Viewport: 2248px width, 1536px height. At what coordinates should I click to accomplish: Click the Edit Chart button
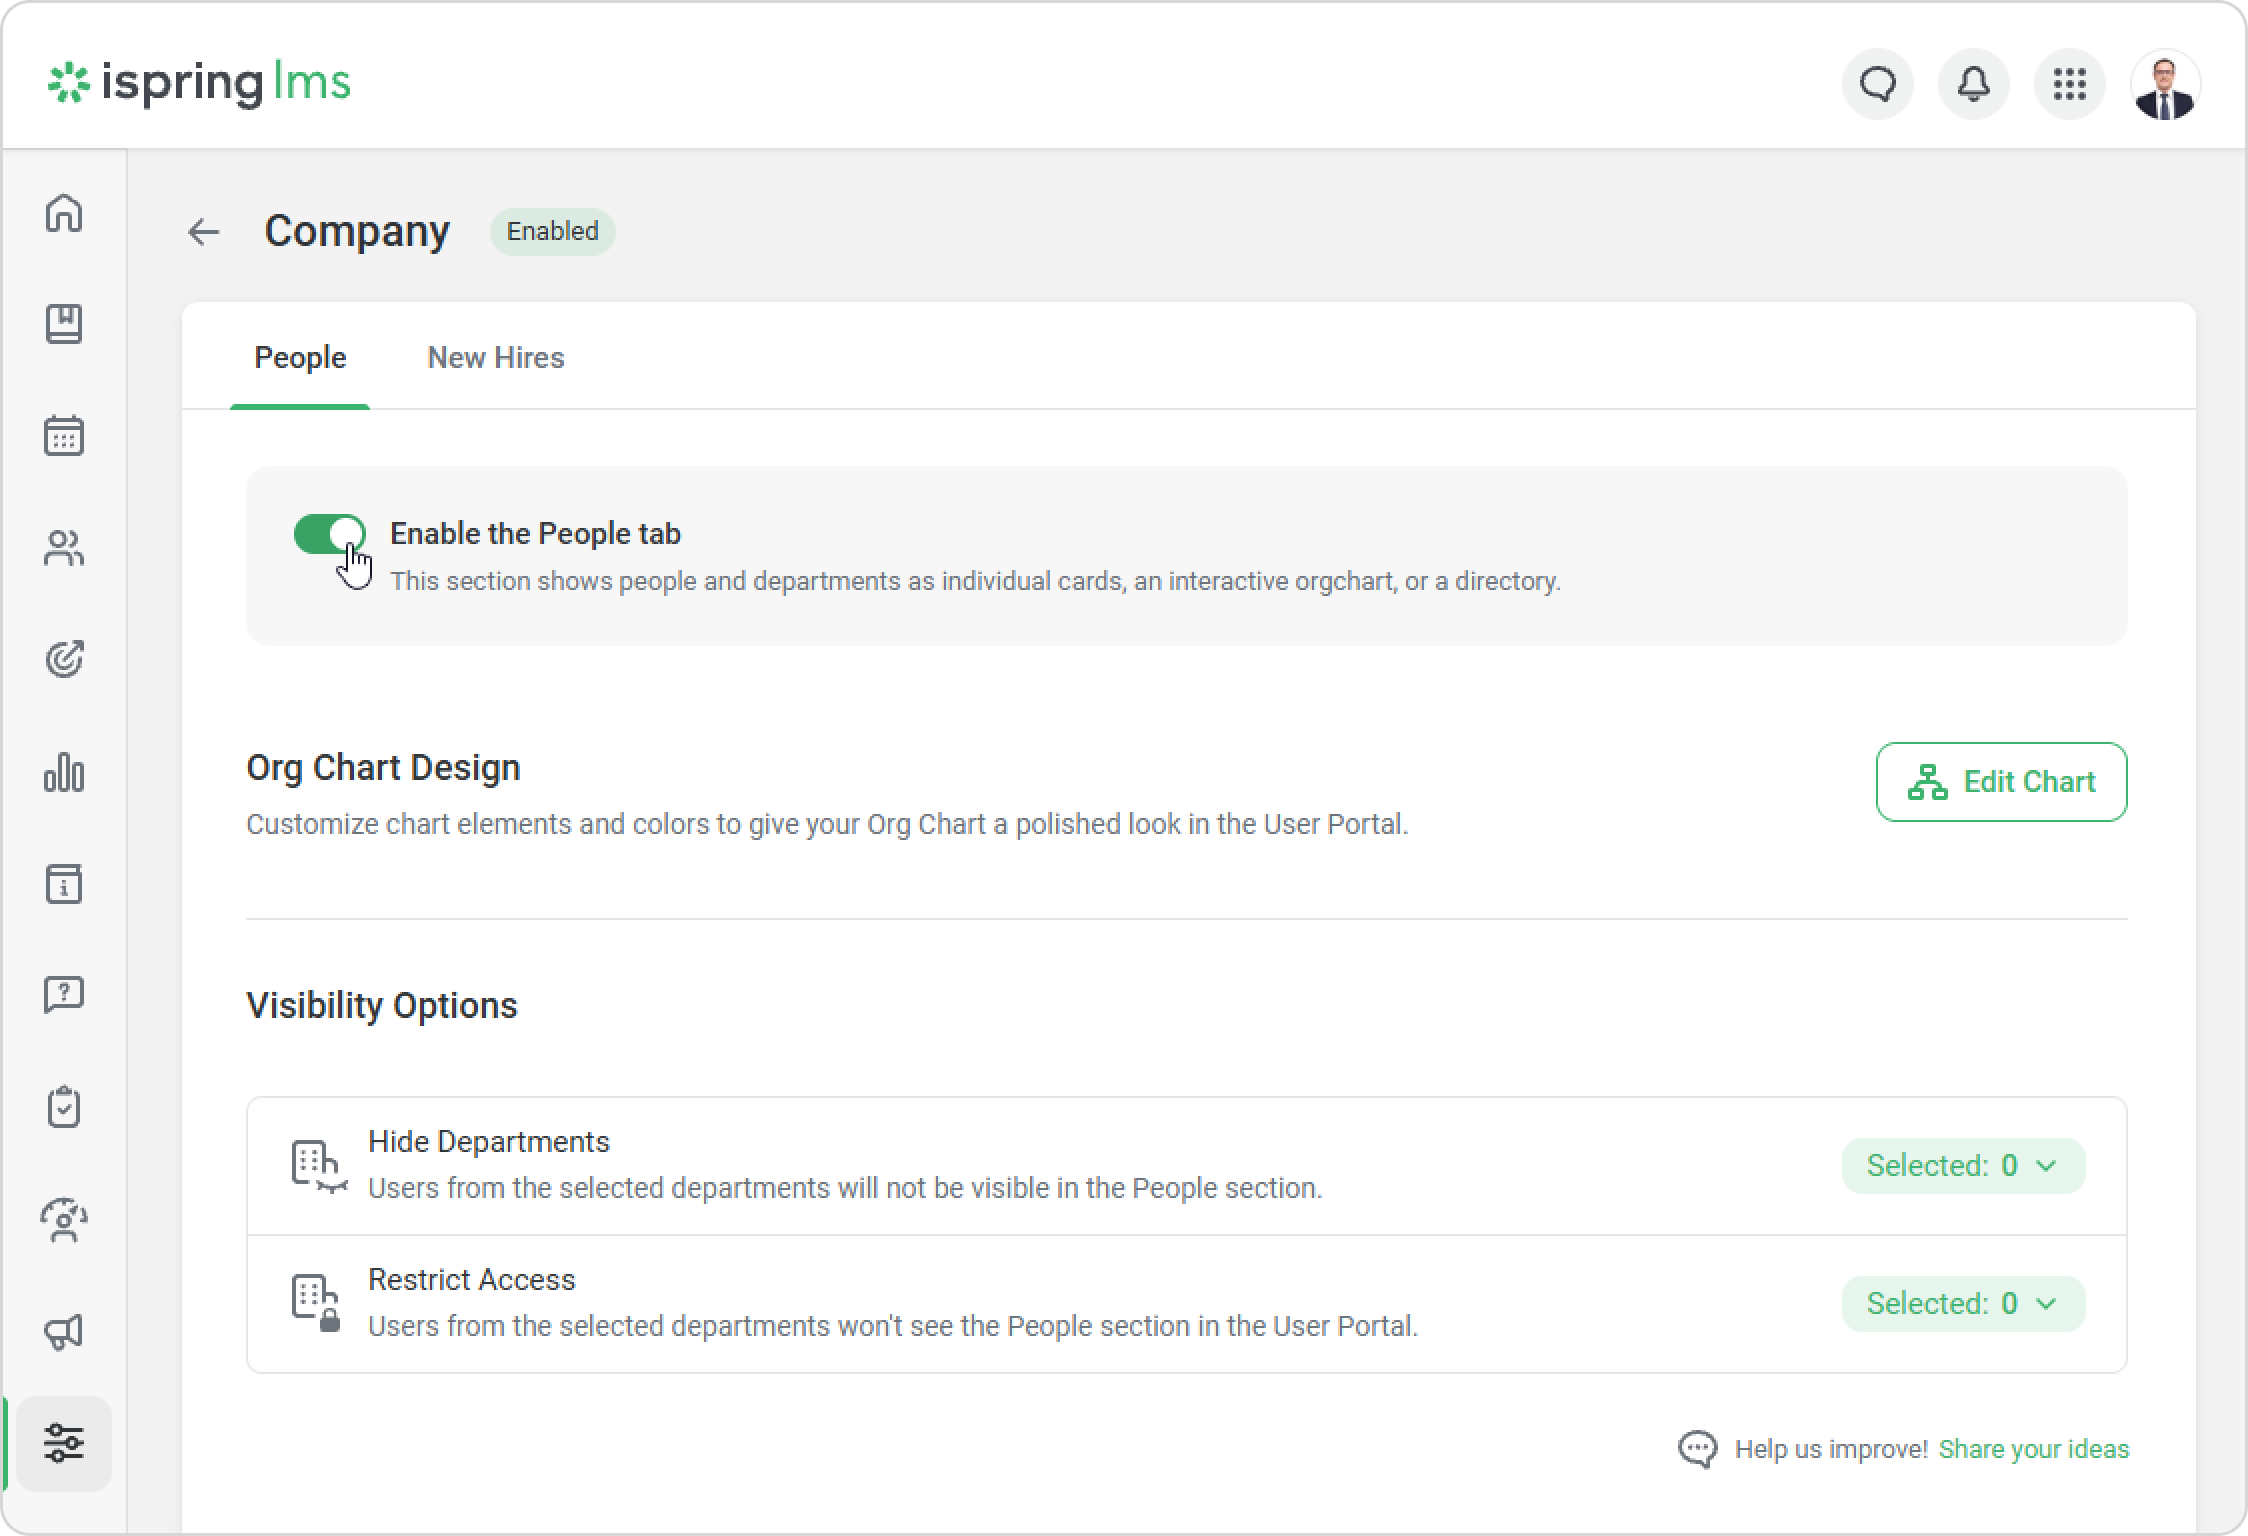(x=2001, y=782)
